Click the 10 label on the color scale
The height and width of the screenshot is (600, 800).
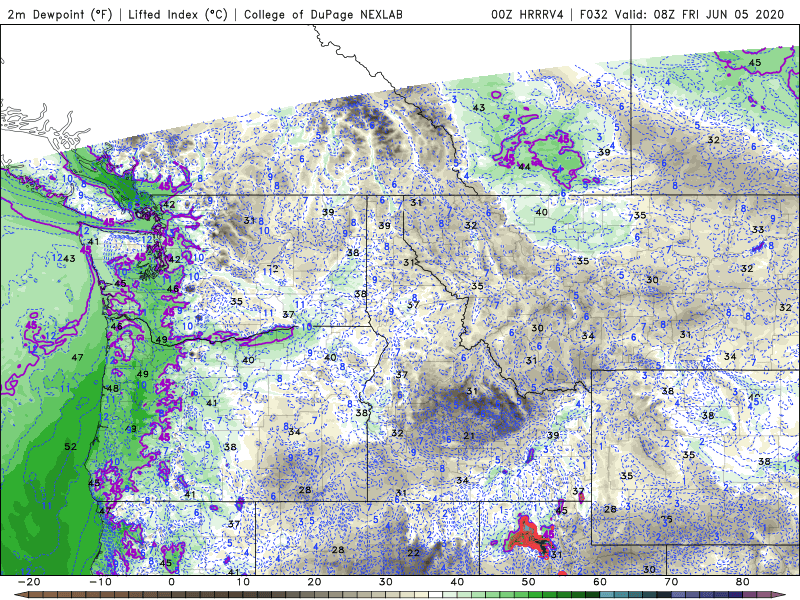(243, 582)
